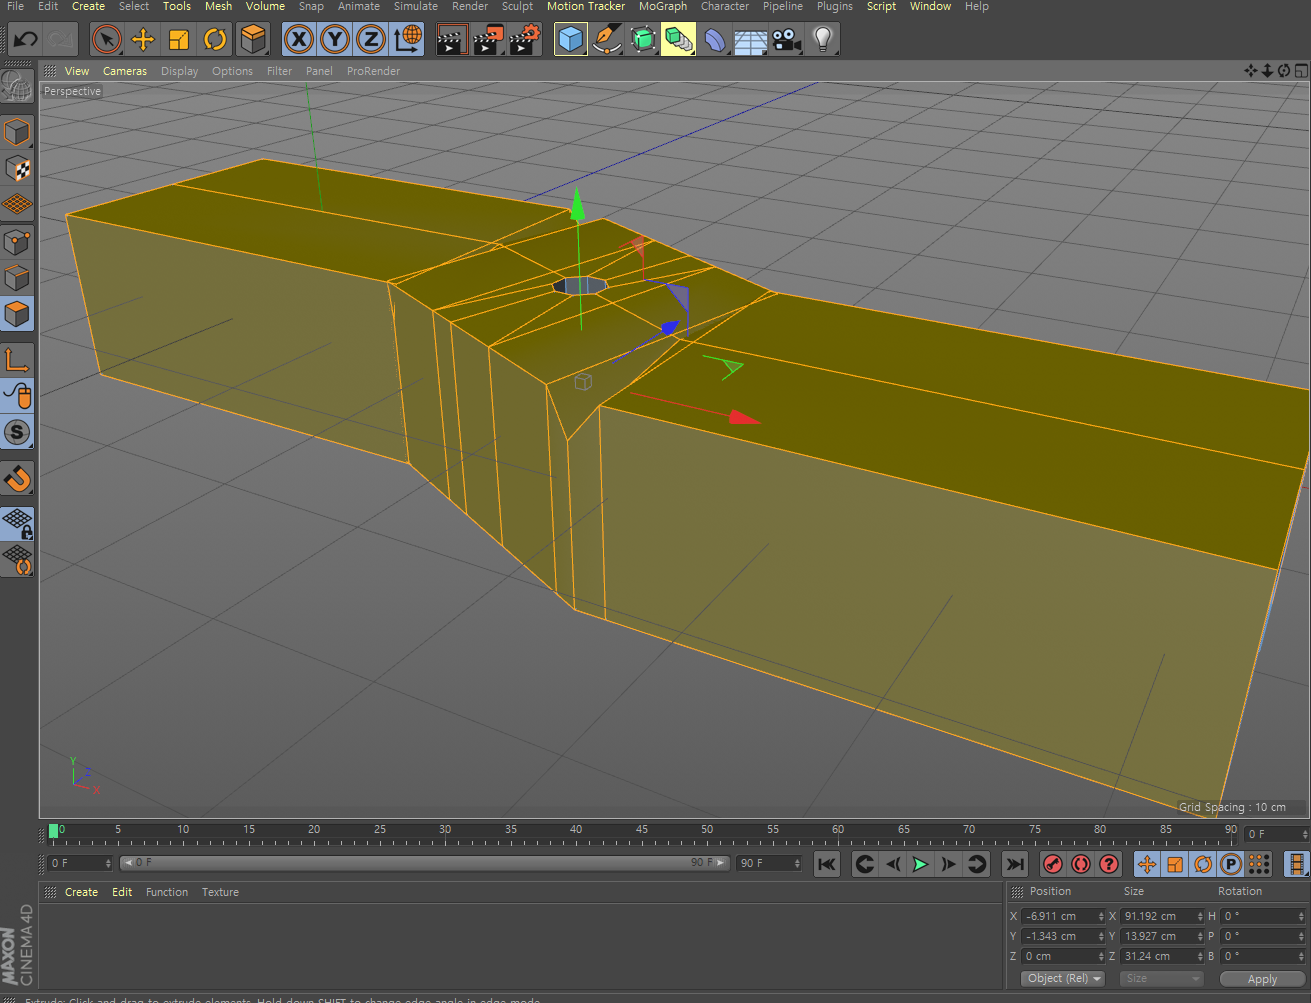Viewport: 1311px width, 1003px height.
Task: Toggle Locked Workplane icon
Action: [18, 523]
